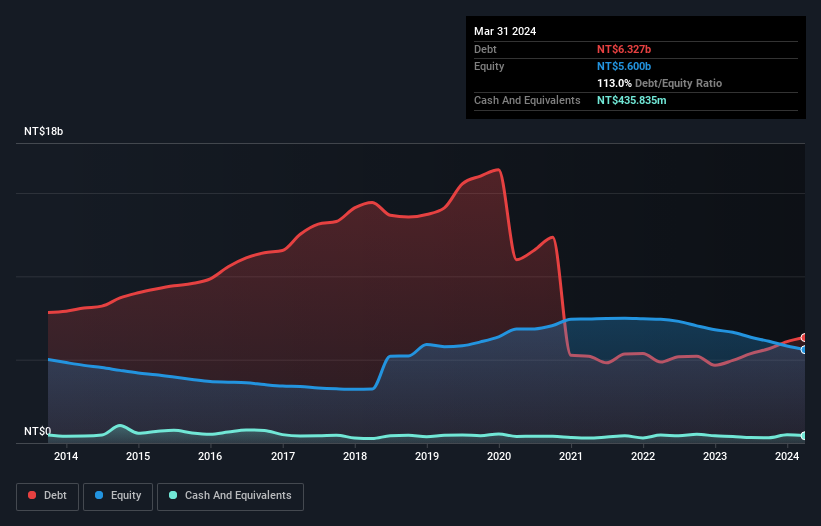Click the 113.0% Debt/Equity Ratio text

659,83
